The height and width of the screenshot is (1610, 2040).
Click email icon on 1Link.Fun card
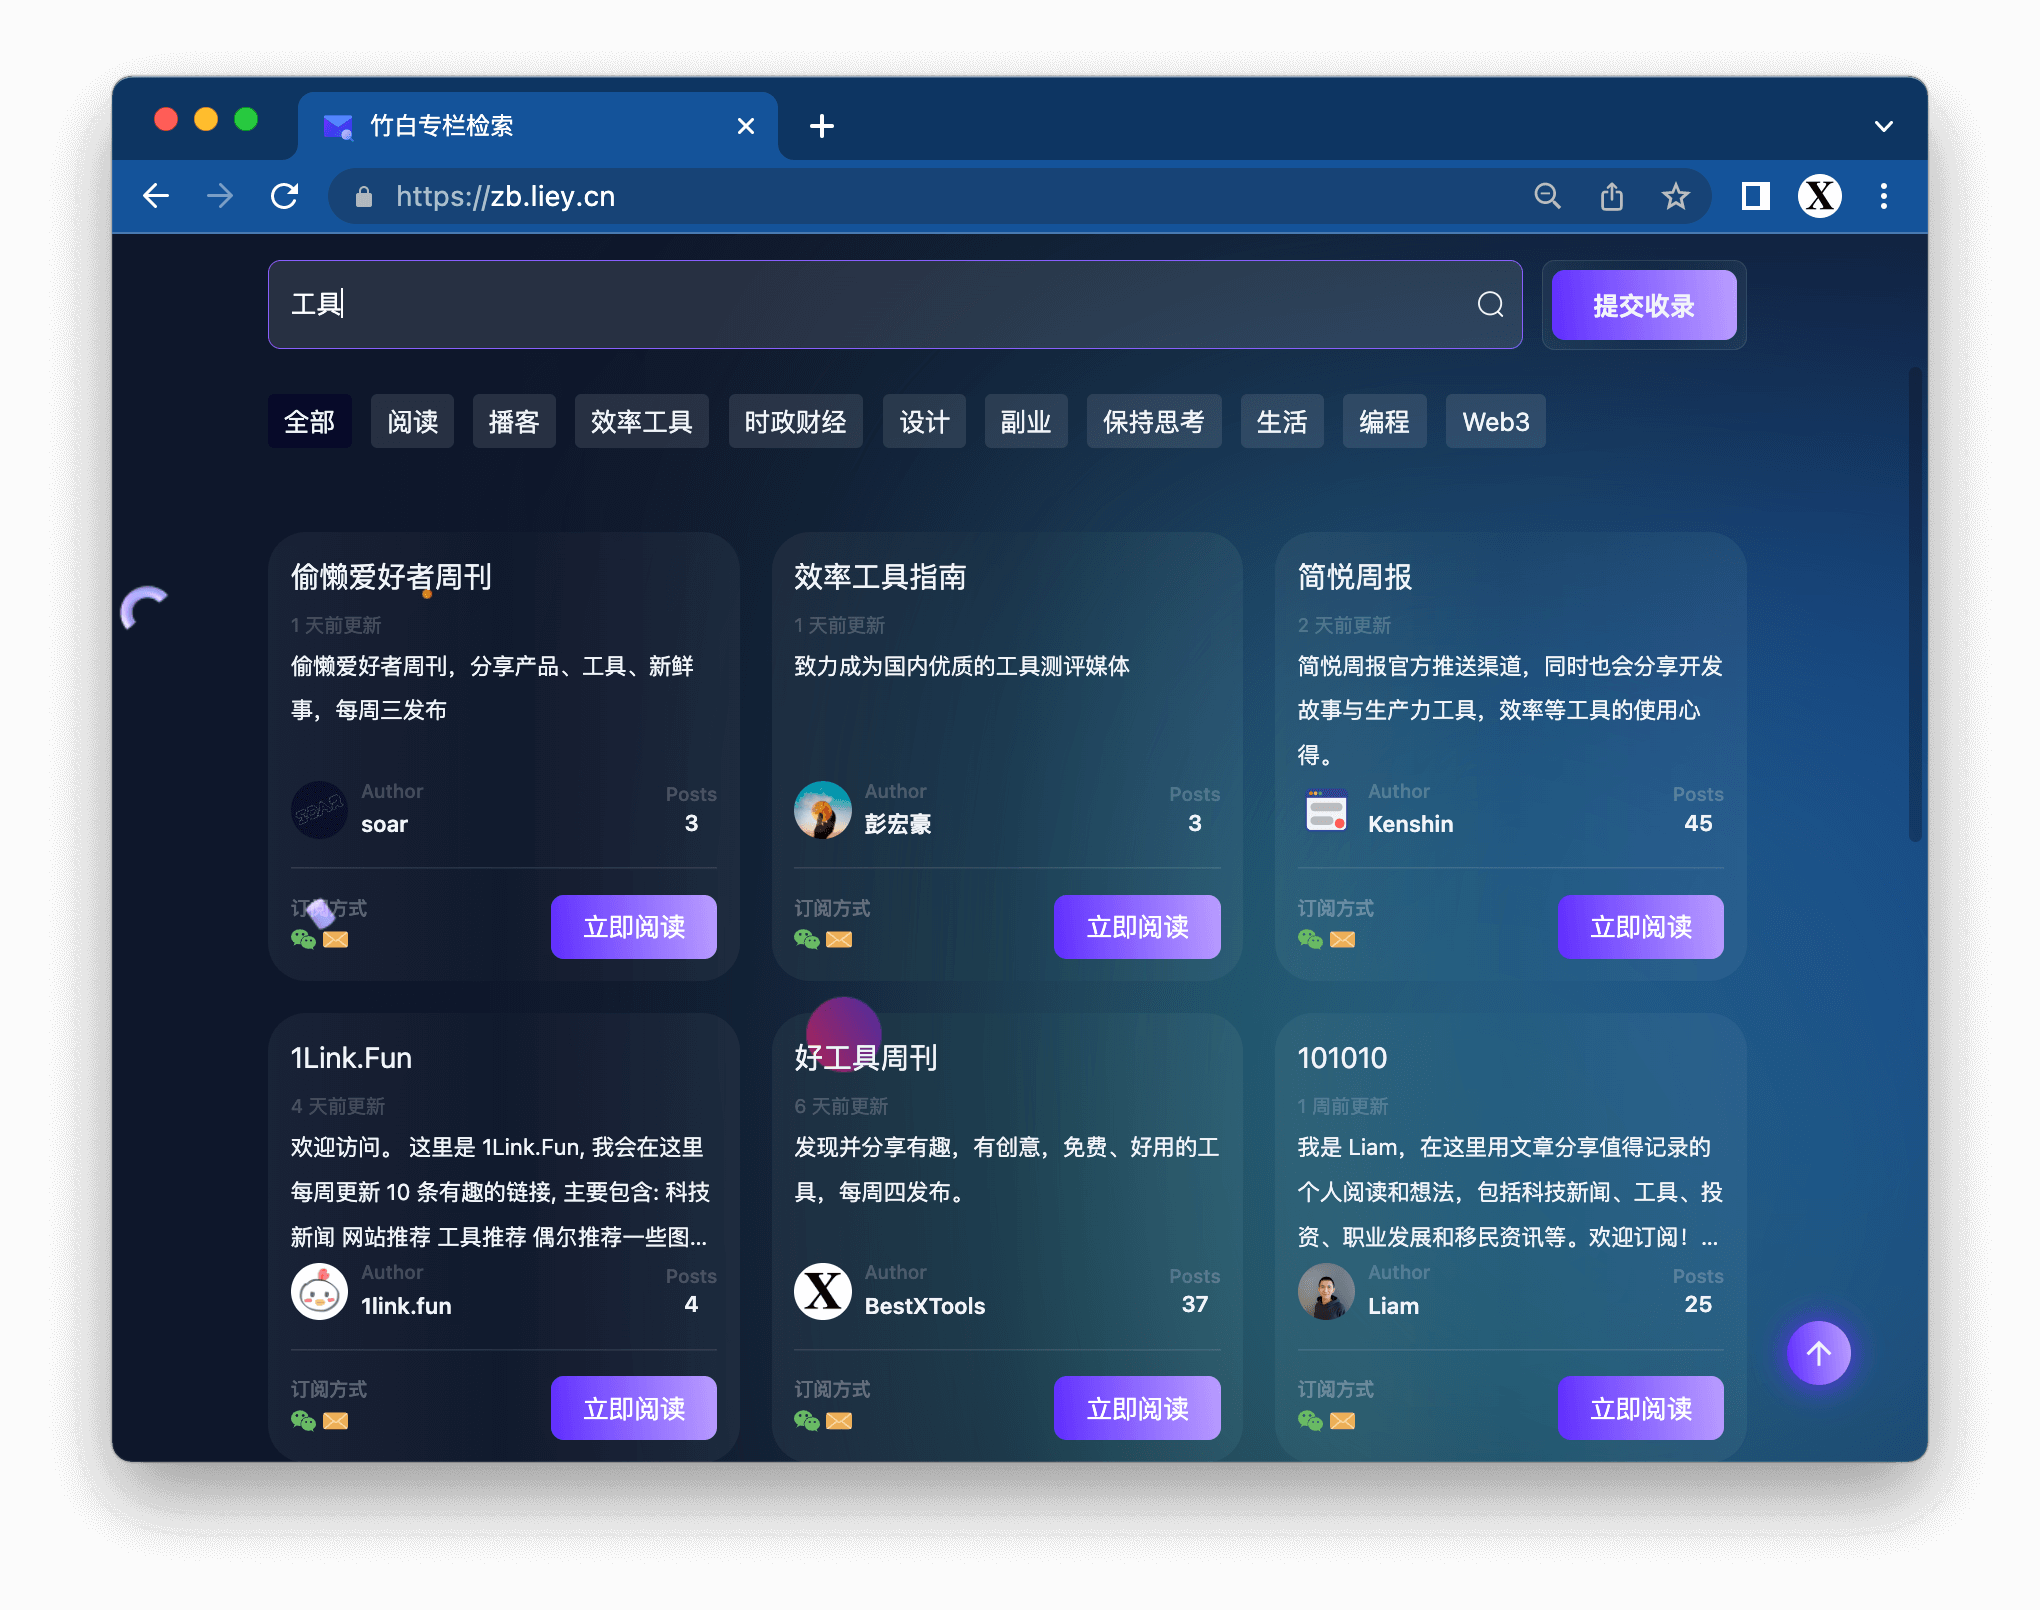(x=336, y=1421)
